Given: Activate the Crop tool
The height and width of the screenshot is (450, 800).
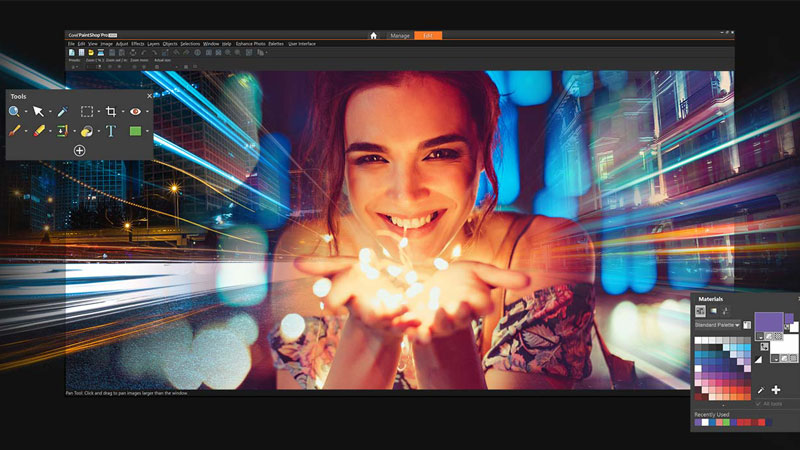Looking at the screenshot, I should [111, 112].
